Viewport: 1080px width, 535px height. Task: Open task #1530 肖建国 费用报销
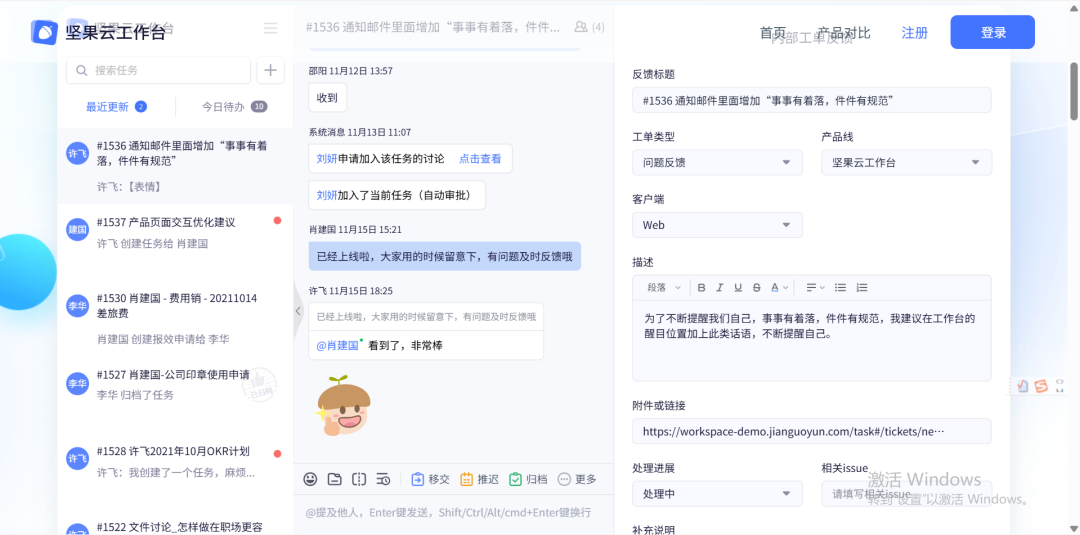click(x=175, y=318)
